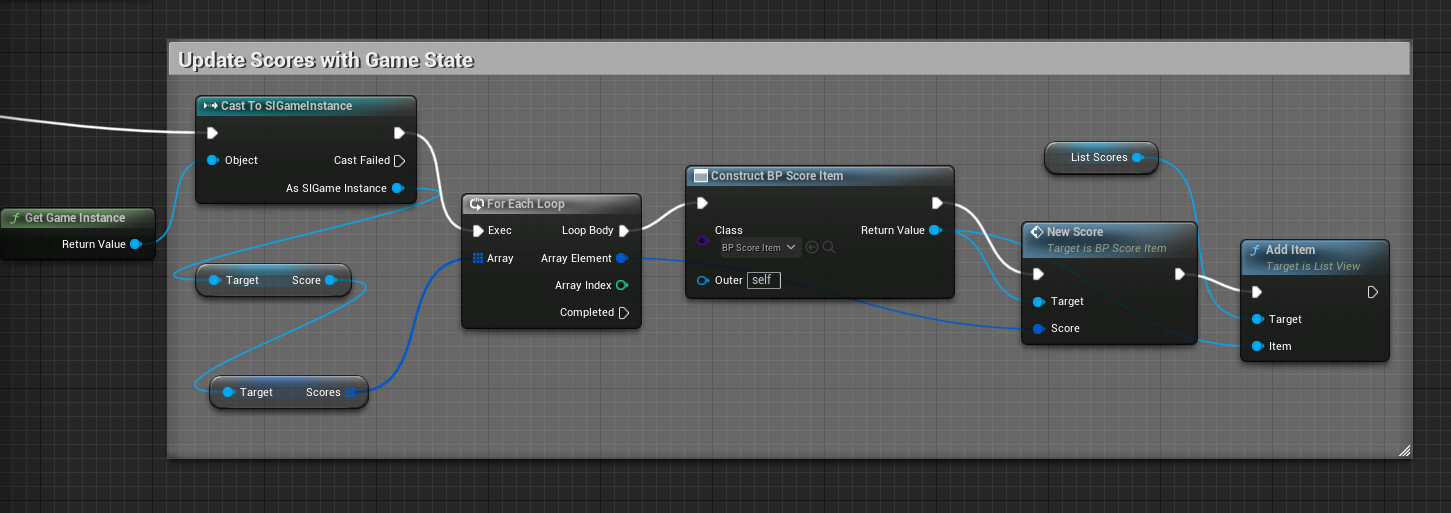Click the Completed execution pin on For Each Loop
The width and height of the screenshot is (1451, 513).
(624, 312)
